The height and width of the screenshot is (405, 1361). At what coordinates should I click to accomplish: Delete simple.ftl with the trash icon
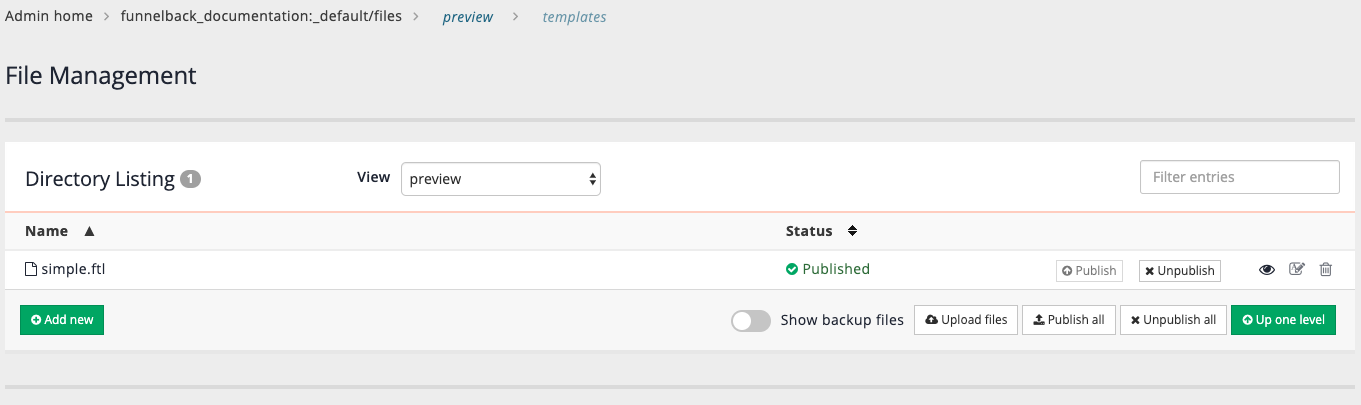(1326, 269)
